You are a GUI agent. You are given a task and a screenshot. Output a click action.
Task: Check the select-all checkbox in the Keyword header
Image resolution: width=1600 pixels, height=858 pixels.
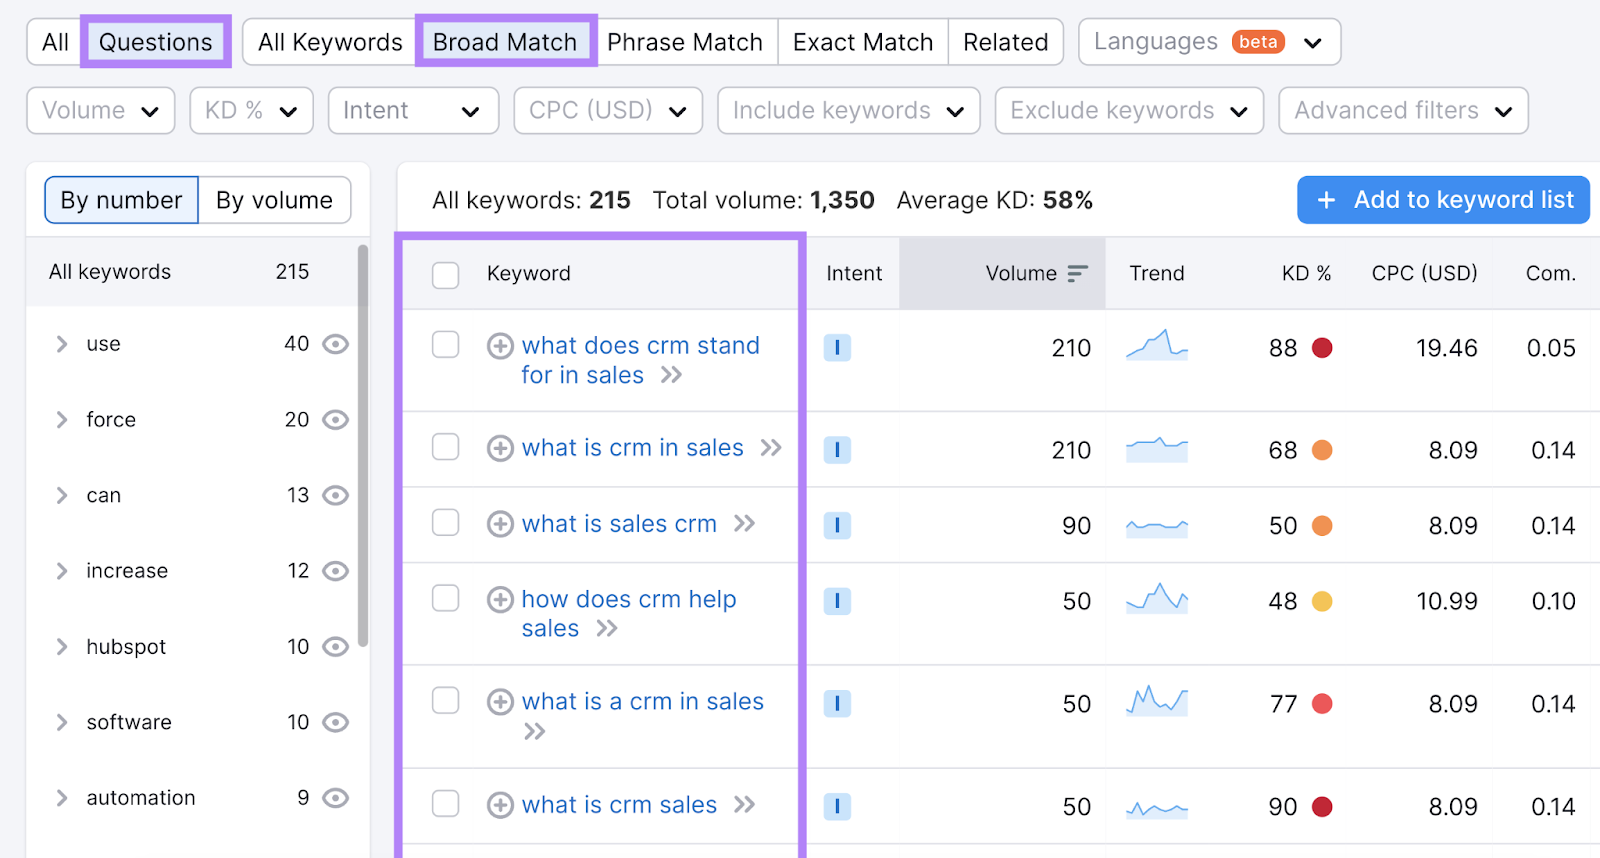tap(445, 274)
